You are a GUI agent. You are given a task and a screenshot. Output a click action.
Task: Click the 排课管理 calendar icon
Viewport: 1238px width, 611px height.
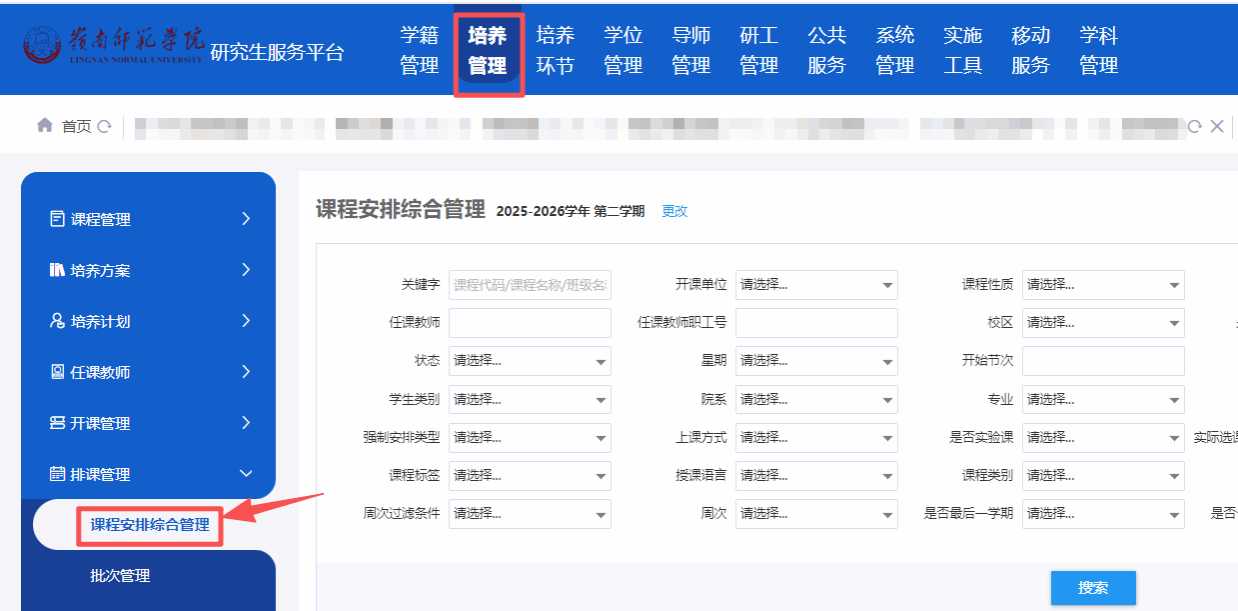point(57,474)
